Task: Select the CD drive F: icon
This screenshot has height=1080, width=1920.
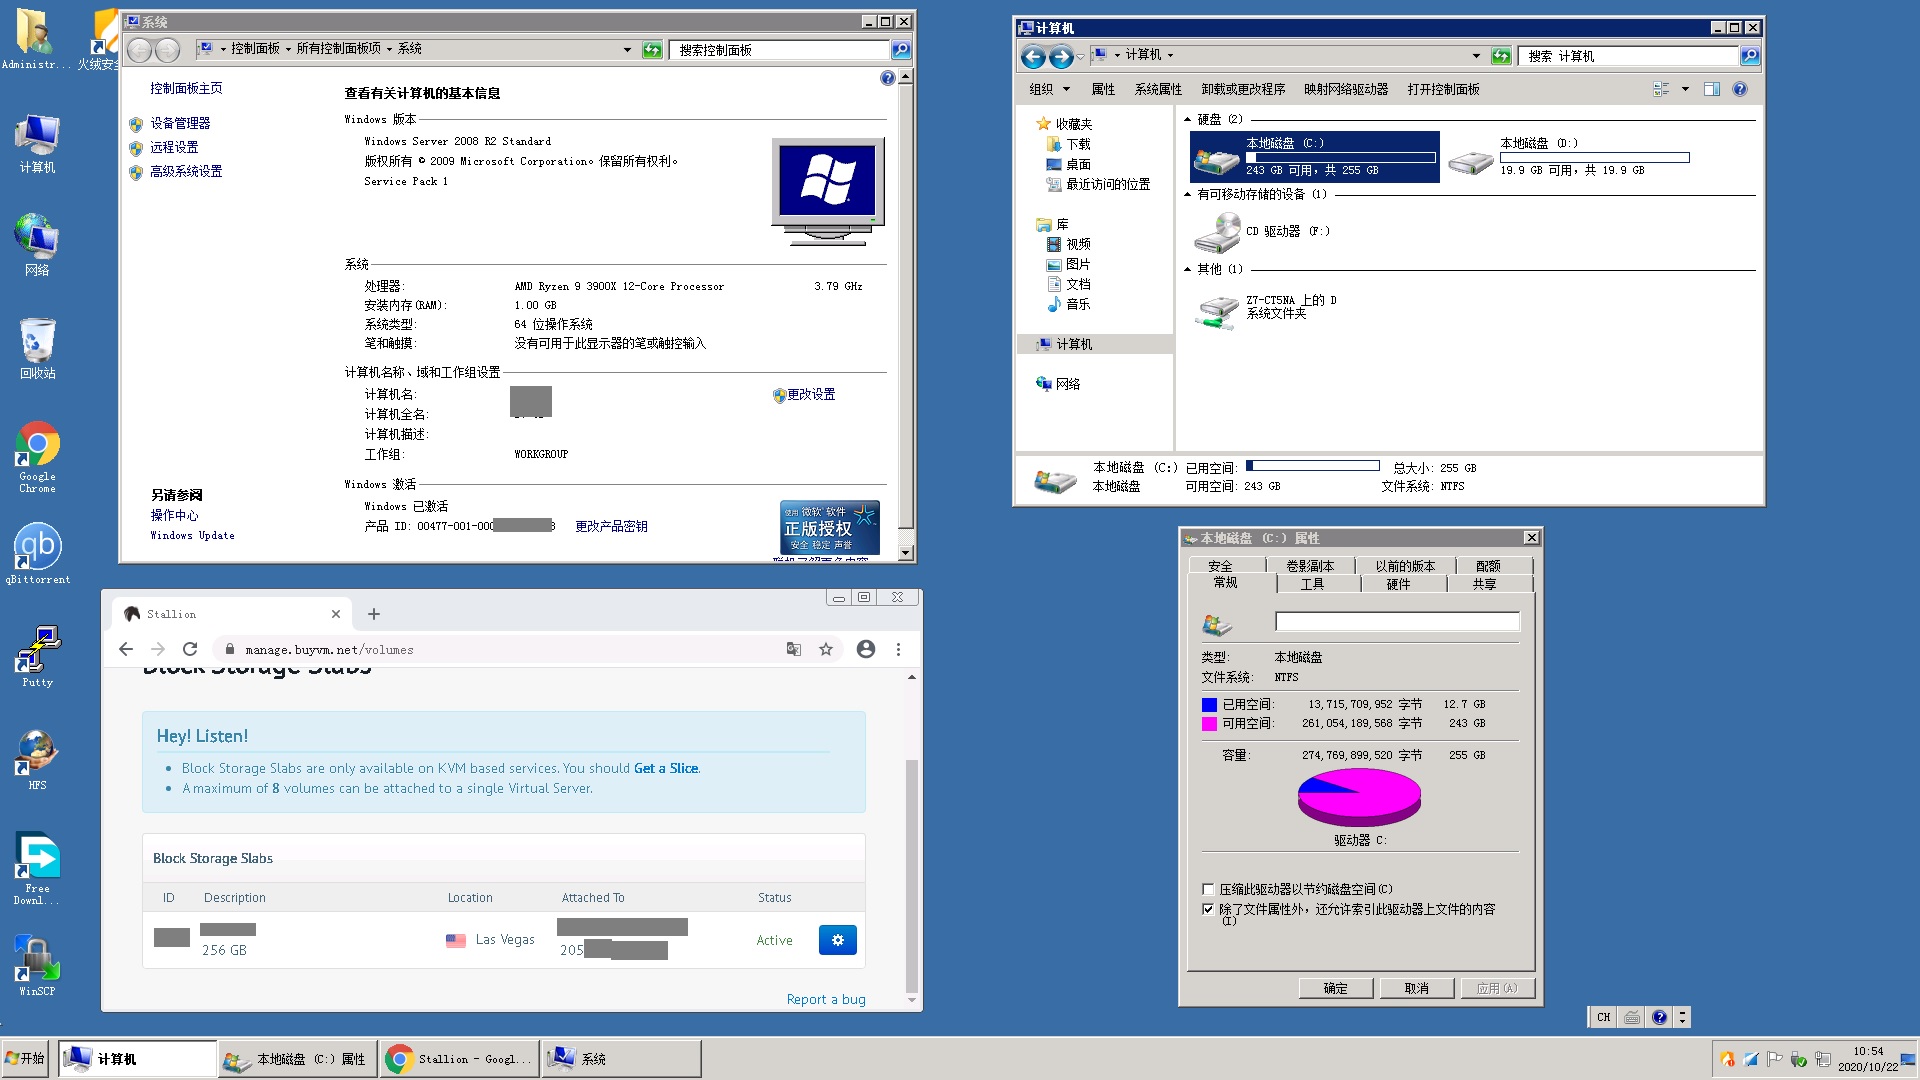Action: point(1217,232)
